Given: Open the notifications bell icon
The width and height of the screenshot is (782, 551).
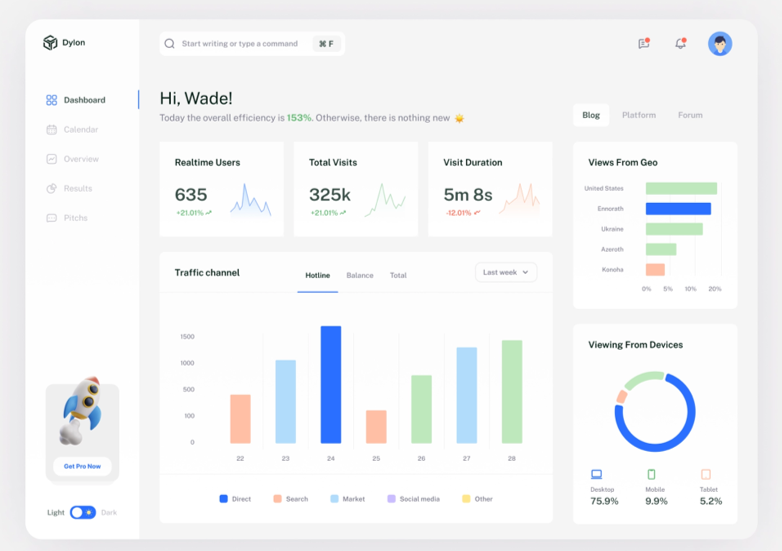Looking at the screenshot, I should pos(681,43).
